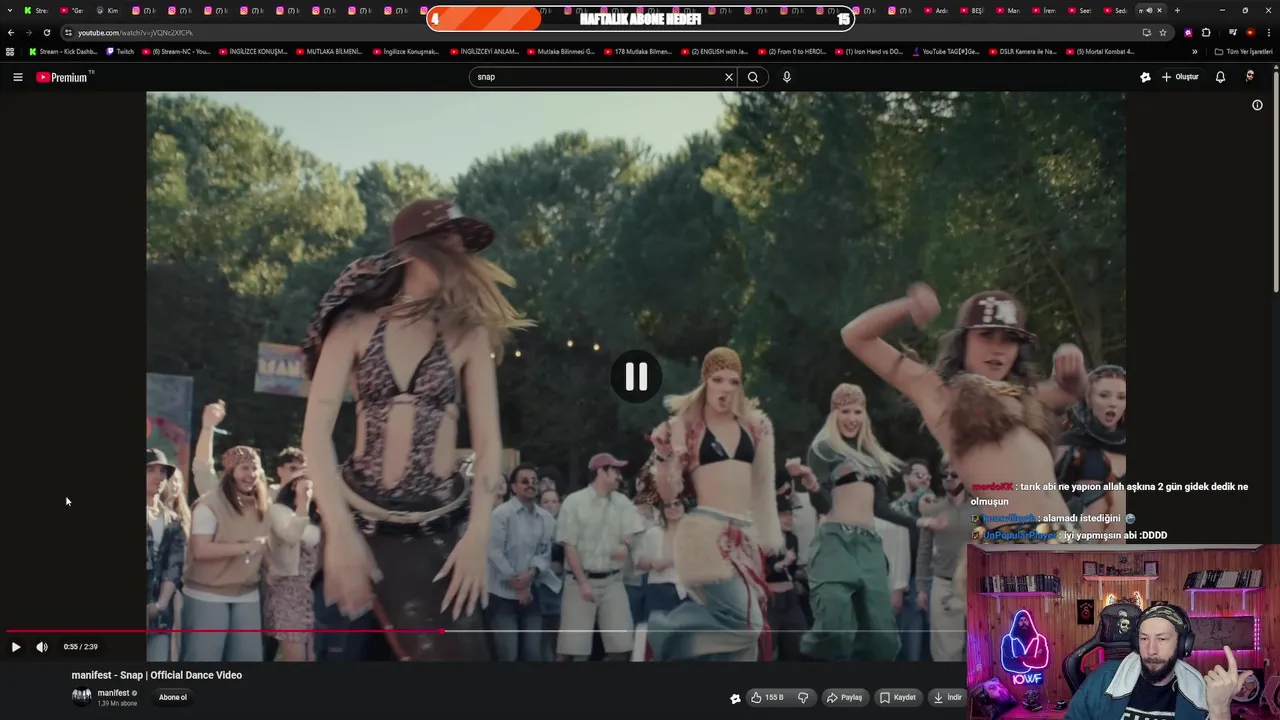Click the 0:55 / 2:39 time display
This screenshot has width=1280, height=720.
tap(80, 647)
